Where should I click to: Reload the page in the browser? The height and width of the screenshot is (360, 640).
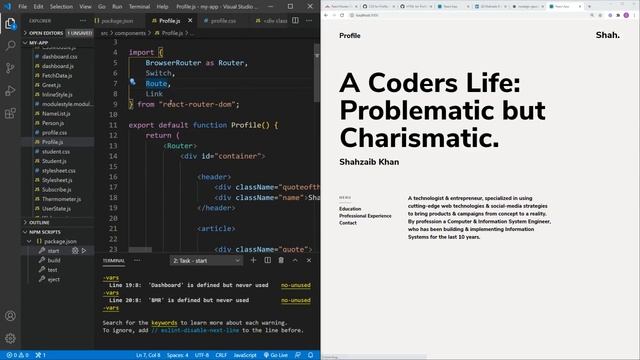[x=342, y=15]
